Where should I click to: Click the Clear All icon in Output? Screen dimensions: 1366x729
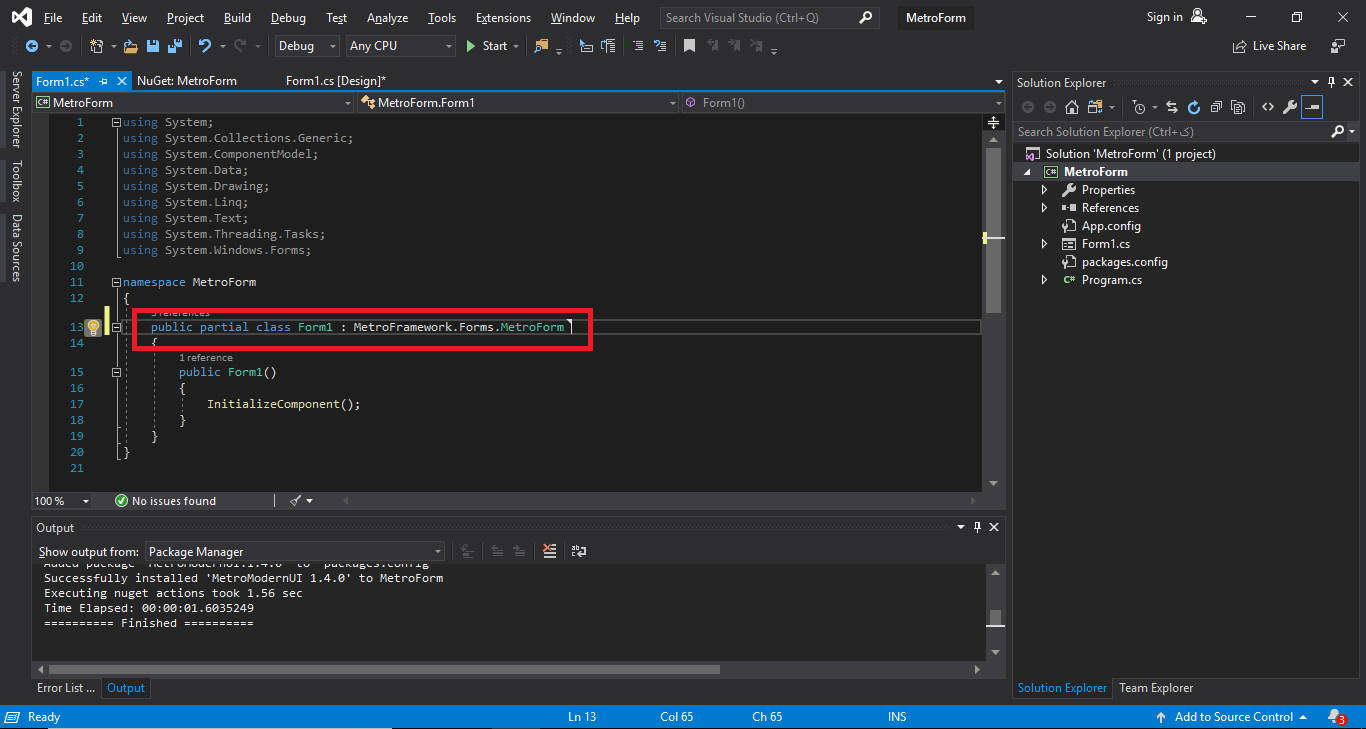pyautogui.click(x=549, y=551)
